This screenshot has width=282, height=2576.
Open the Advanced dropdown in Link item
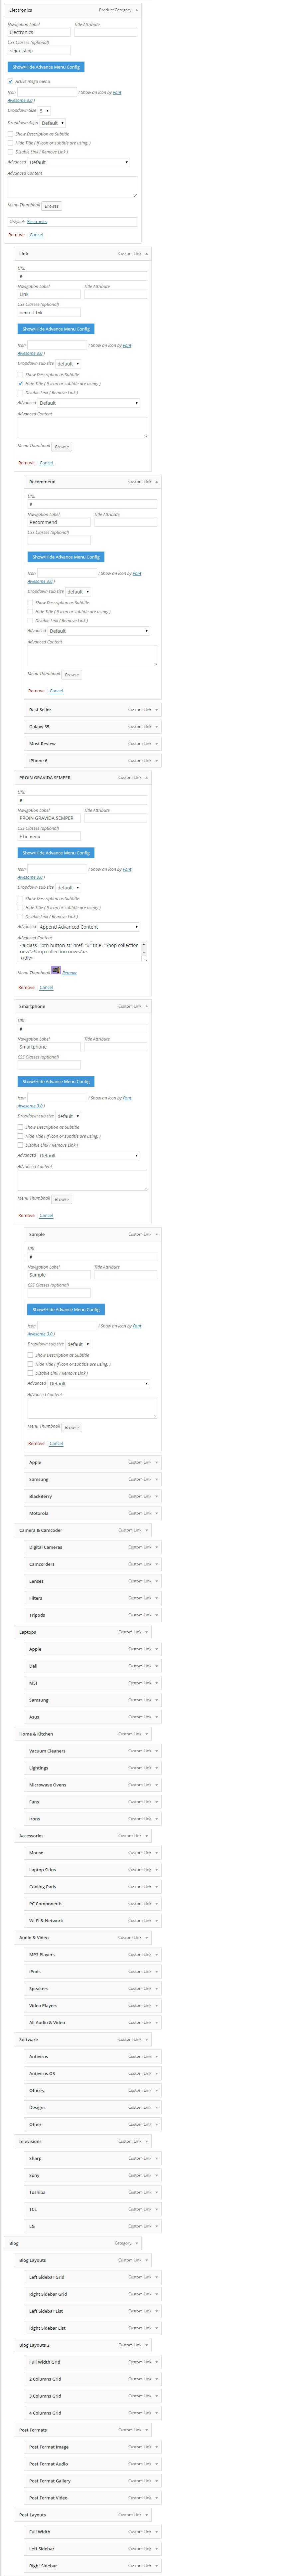(x=89, y=403)
